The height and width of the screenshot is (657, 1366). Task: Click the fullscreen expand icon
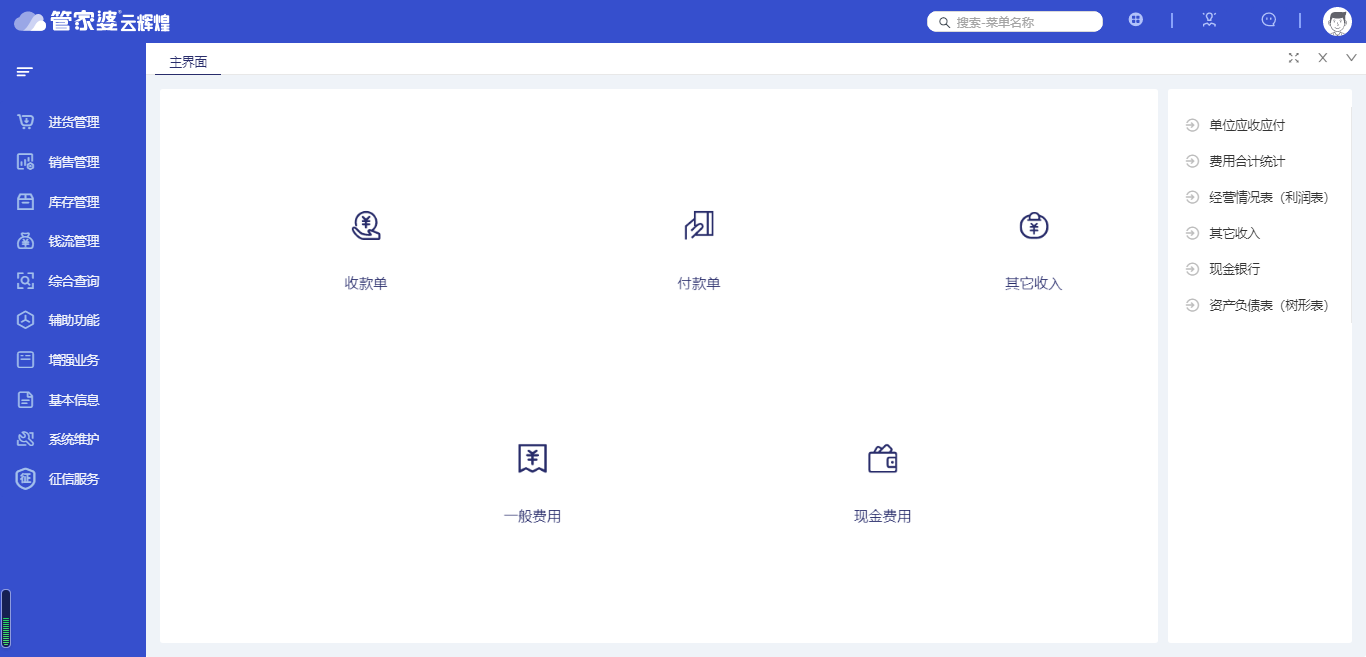[x=1294, y=58]
